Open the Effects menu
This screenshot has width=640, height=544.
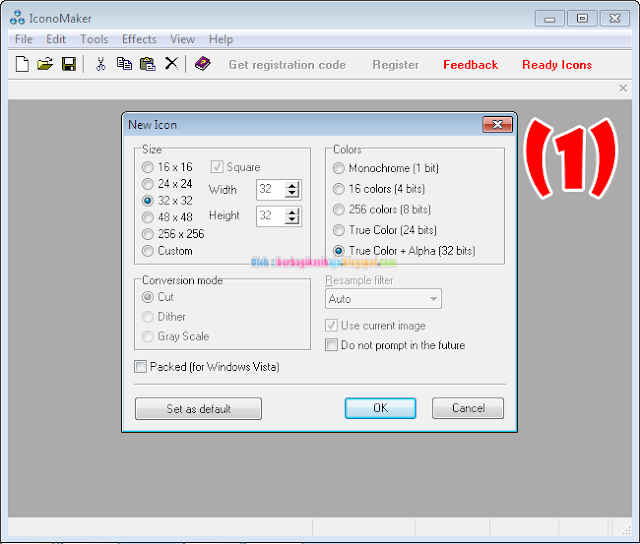[139, 39]
